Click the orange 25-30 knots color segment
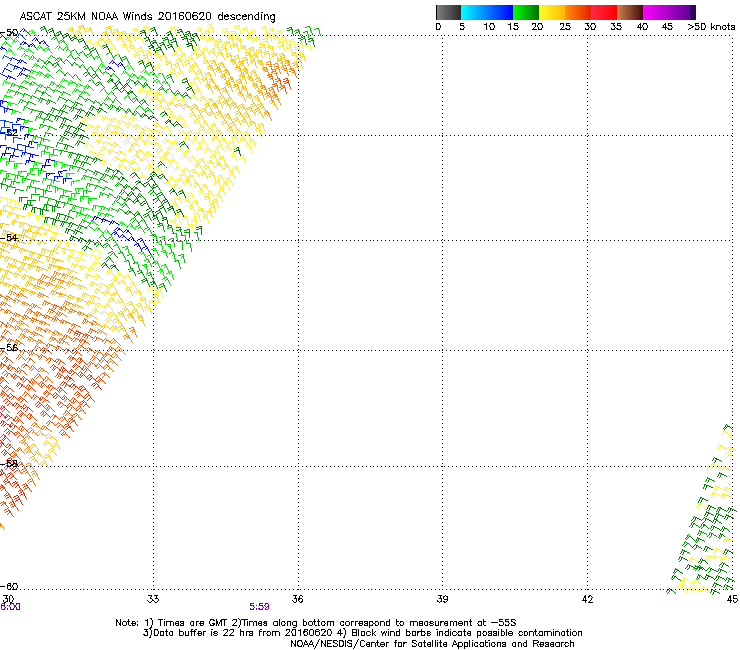The height and width of the screenshot is (650, 740). (x=578, y=12)
